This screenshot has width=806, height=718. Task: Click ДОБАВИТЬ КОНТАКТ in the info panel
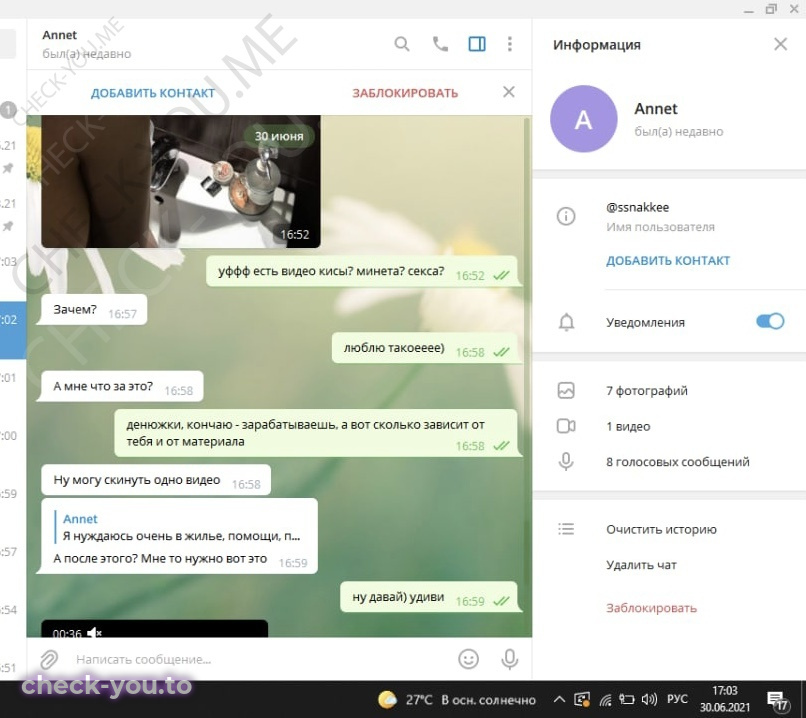pos(668,261)
